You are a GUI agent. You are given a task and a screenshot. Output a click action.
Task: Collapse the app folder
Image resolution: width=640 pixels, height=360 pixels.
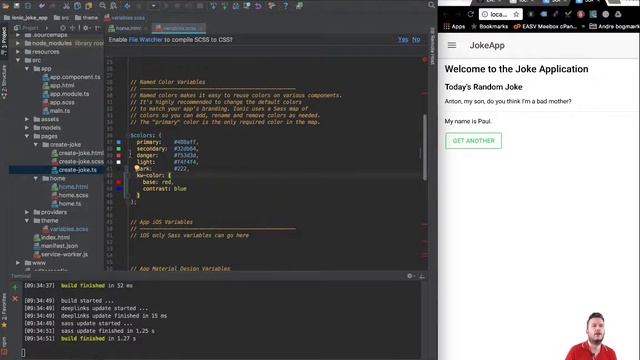click(27, 69)
